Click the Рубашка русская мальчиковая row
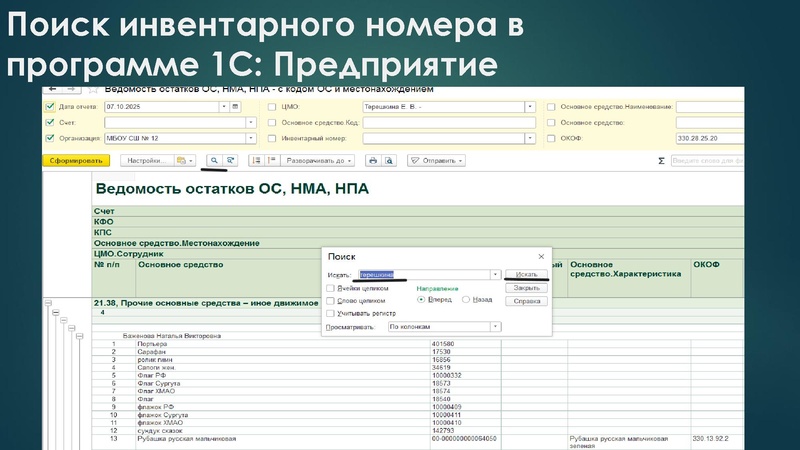The image size is (800, 450). [x=187, y=439]
